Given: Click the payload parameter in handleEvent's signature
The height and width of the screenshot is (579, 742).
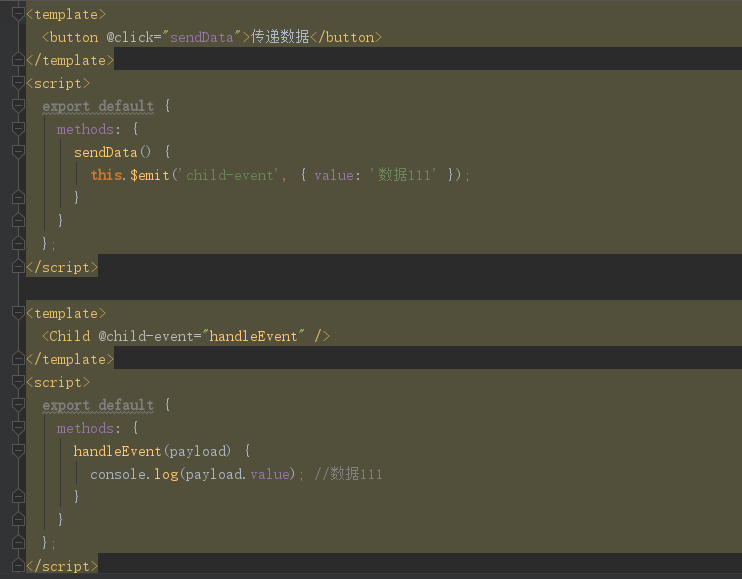Looking at the screenshot, I should (x=197, y=451).
